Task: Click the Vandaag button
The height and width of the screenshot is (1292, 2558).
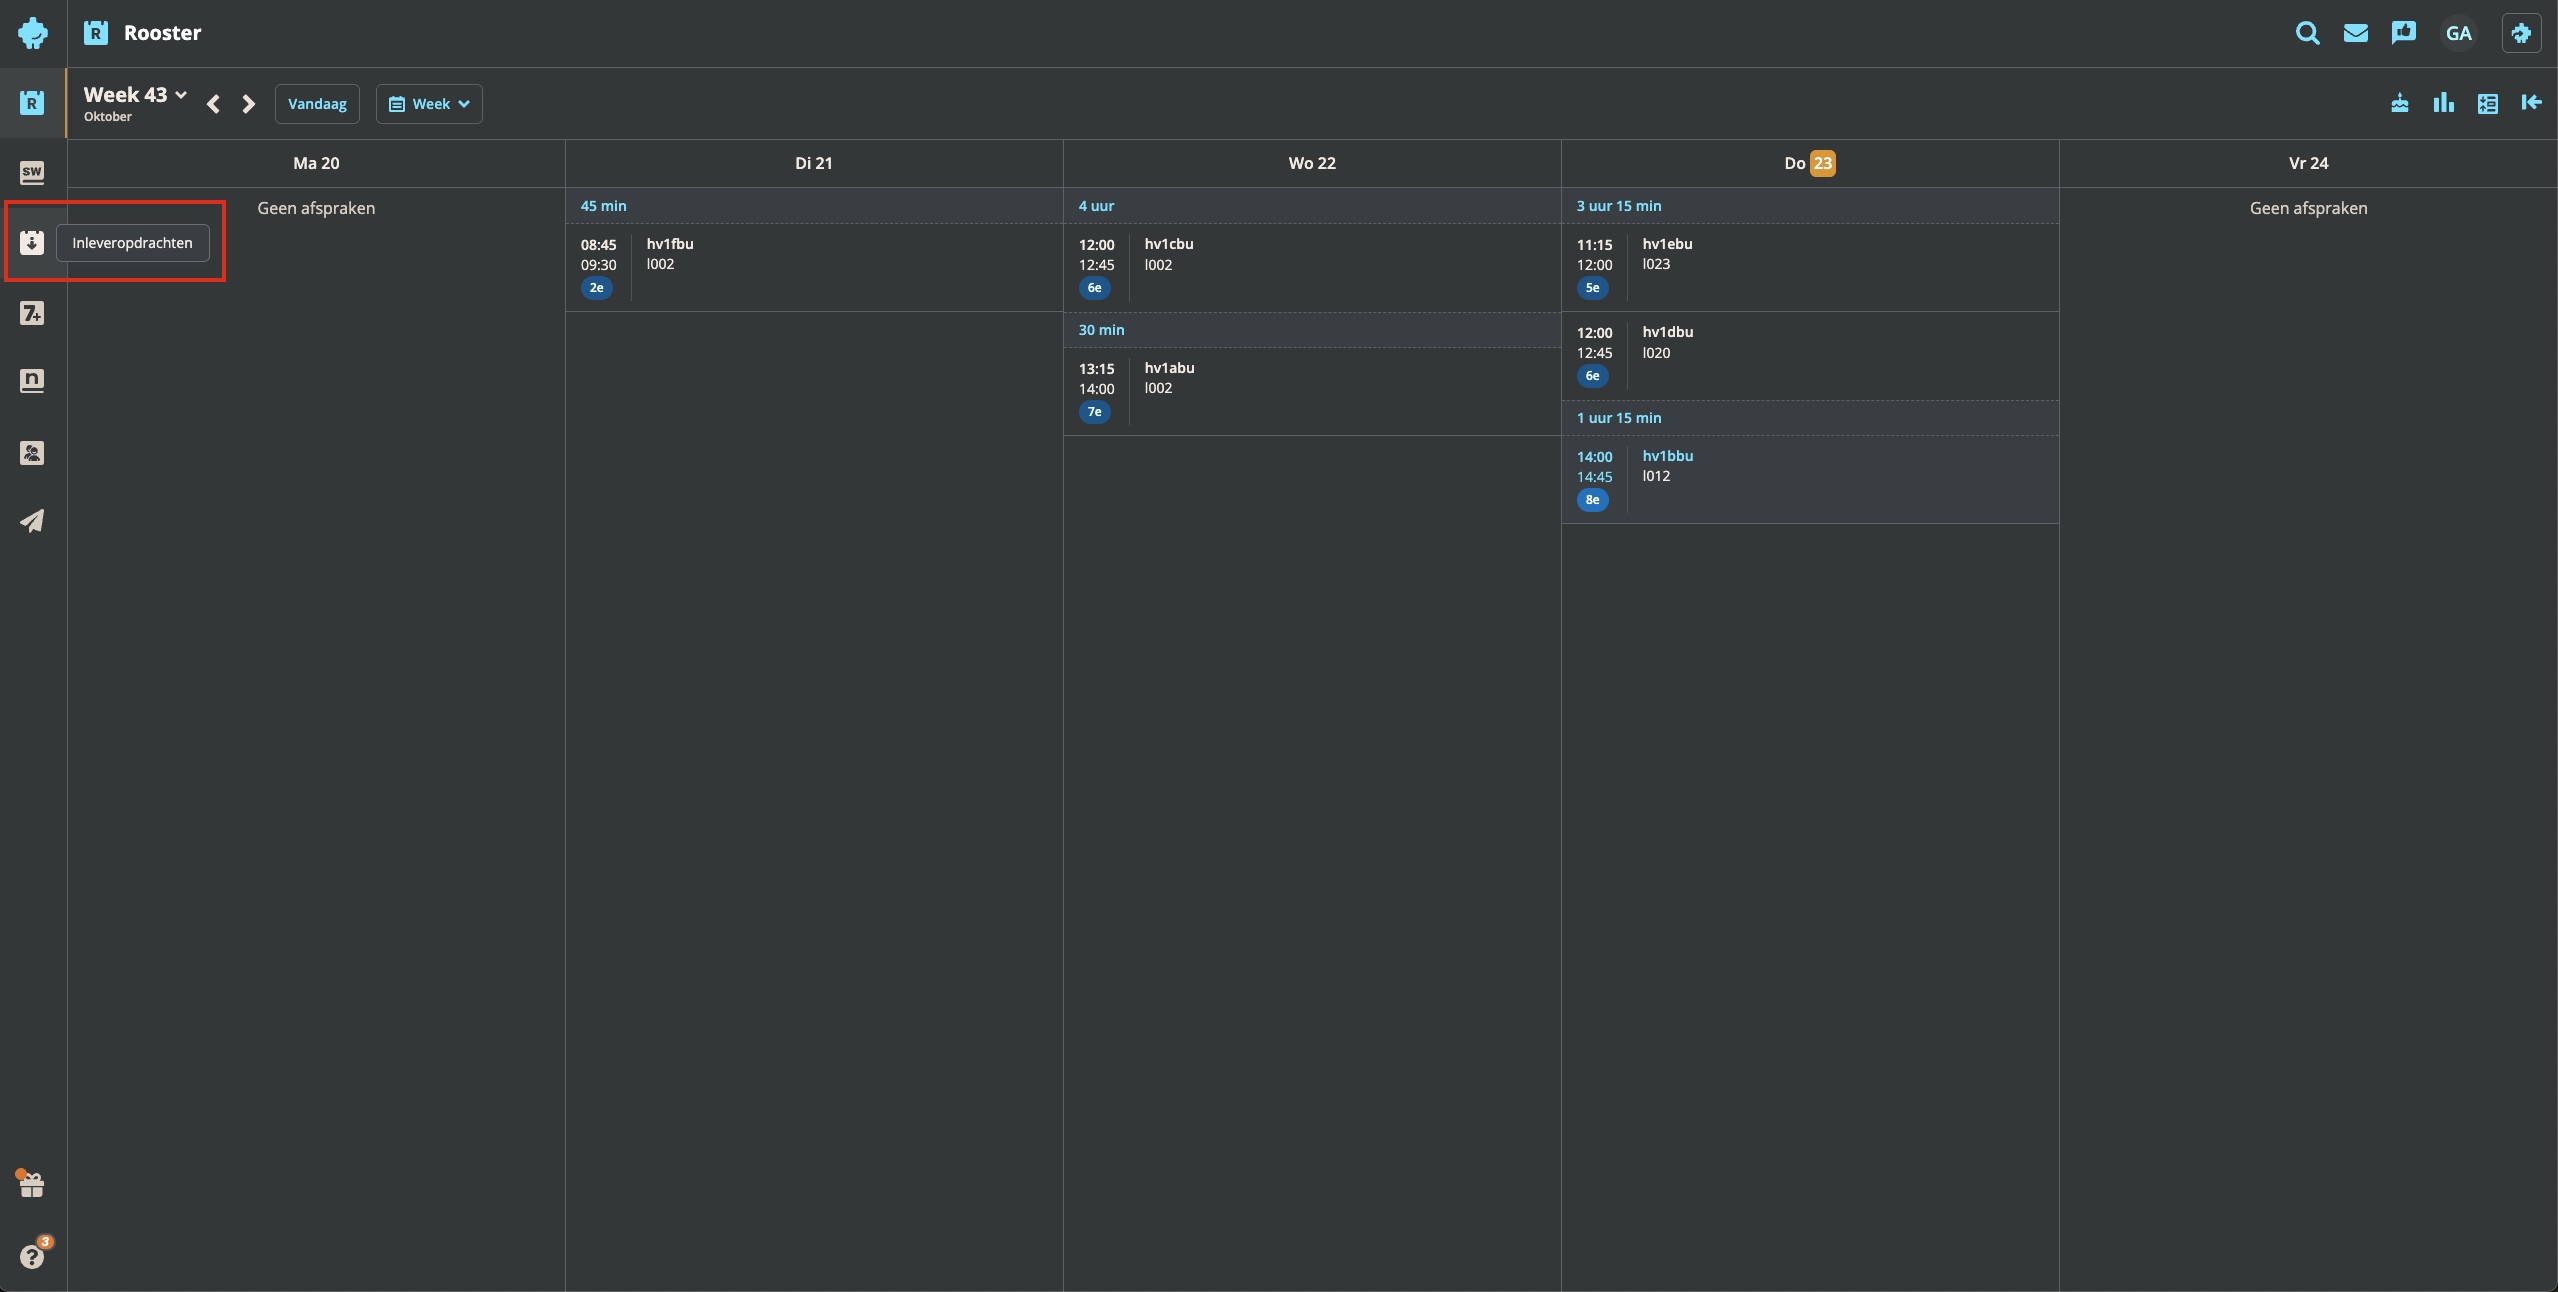Action: (317, 104)
